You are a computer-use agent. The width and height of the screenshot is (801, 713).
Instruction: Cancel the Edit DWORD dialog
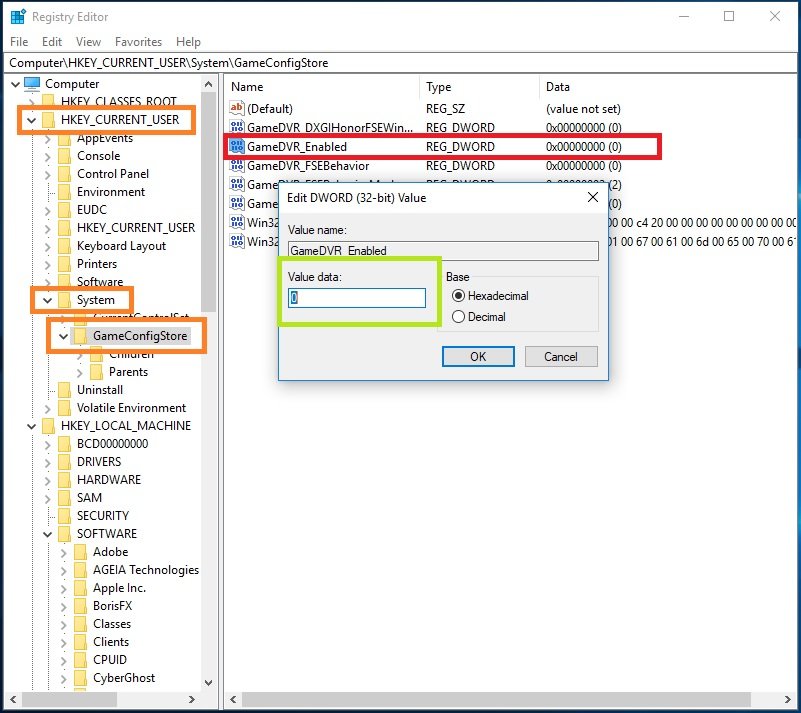561,356
